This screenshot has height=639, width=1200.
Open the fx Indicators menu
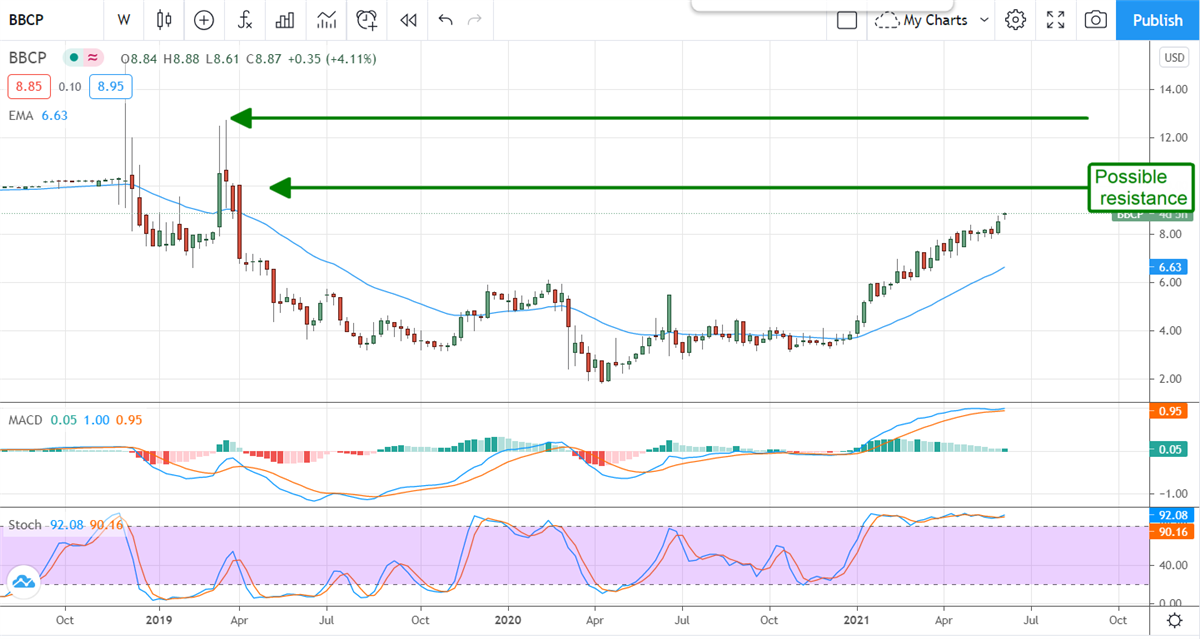coord(244,19)
